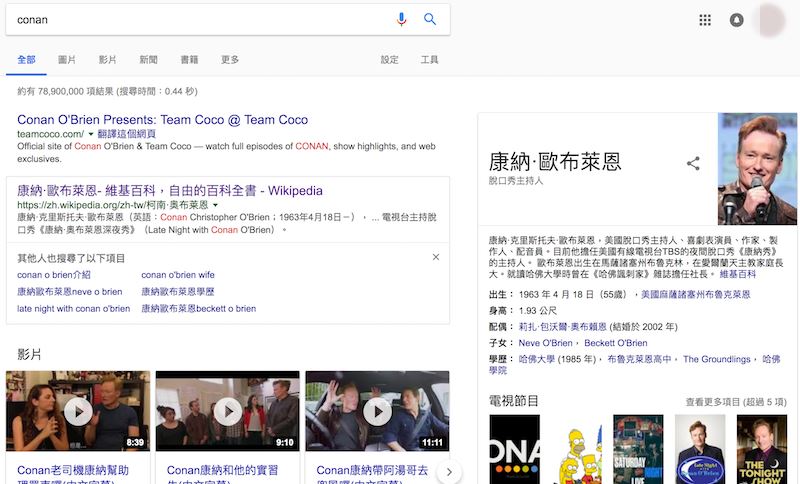Switch to the 新聞 tab
Image resolution: width=800 pixels, height=484 pixels.
coord(148,60)
